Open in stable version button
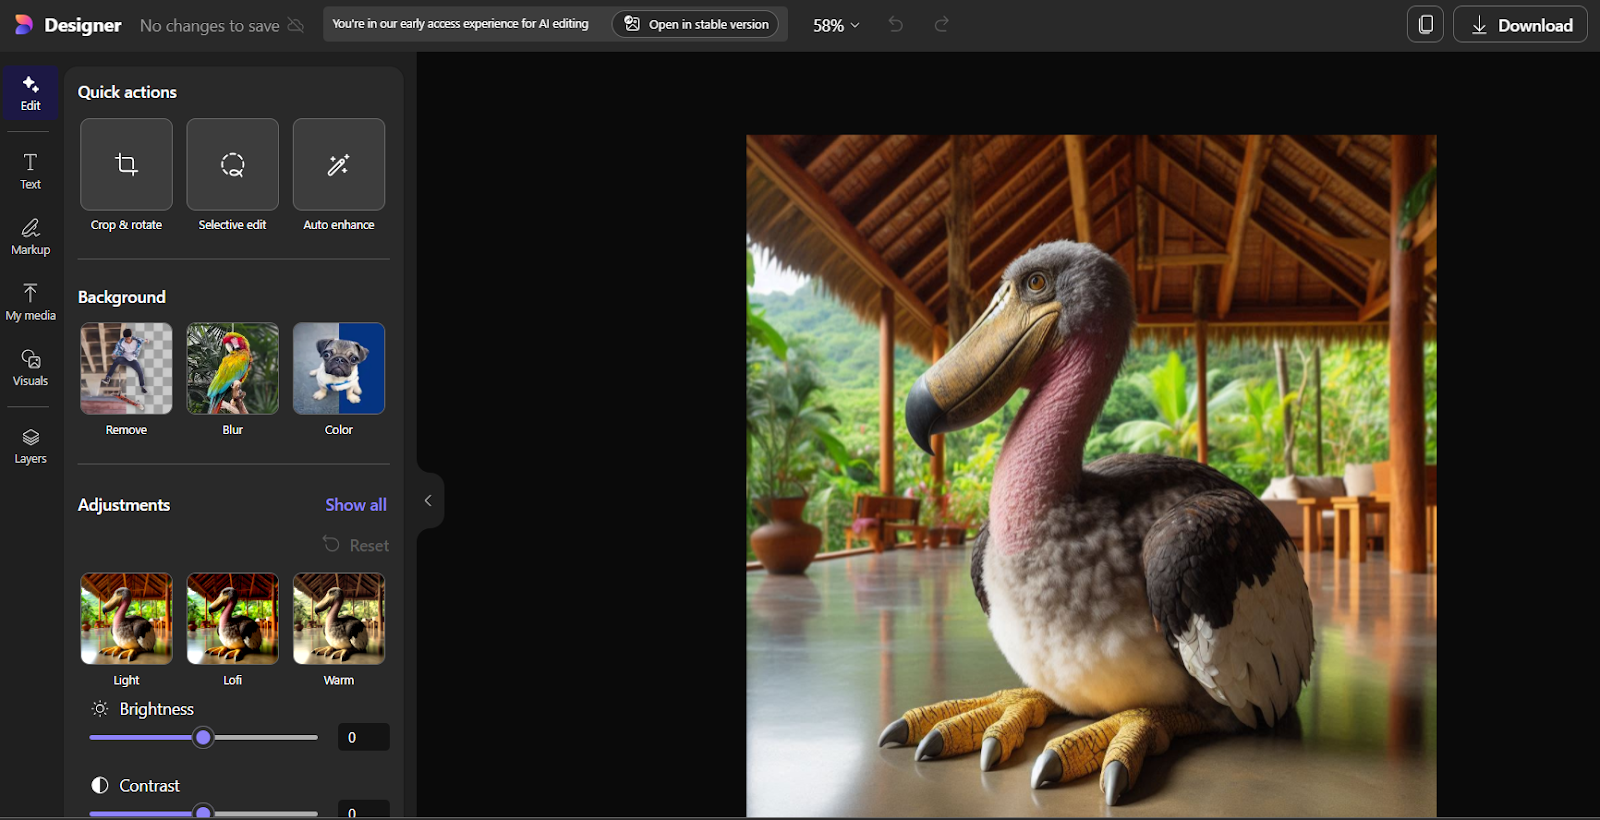Image resolution: width=1600 pixels, height=820 pixels. (x=696, y=24)
